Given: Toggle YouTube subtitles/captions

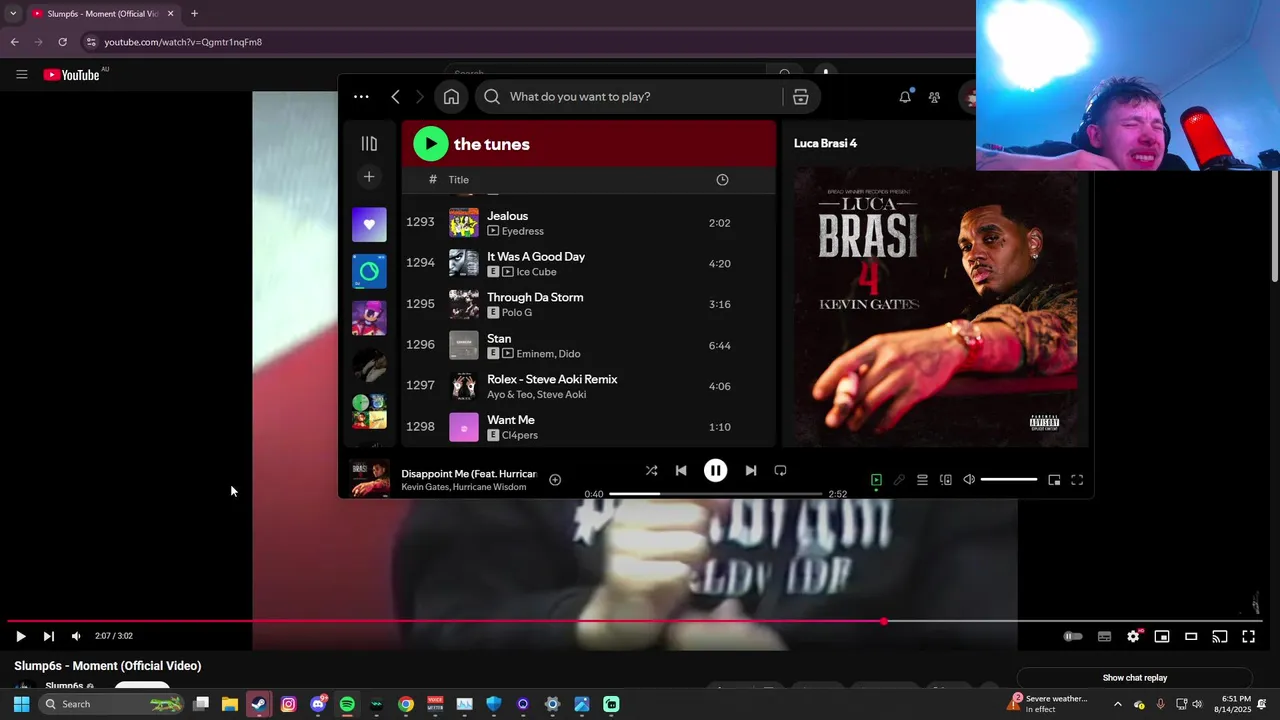Looking at the screenshot, I should (1104, 636).
